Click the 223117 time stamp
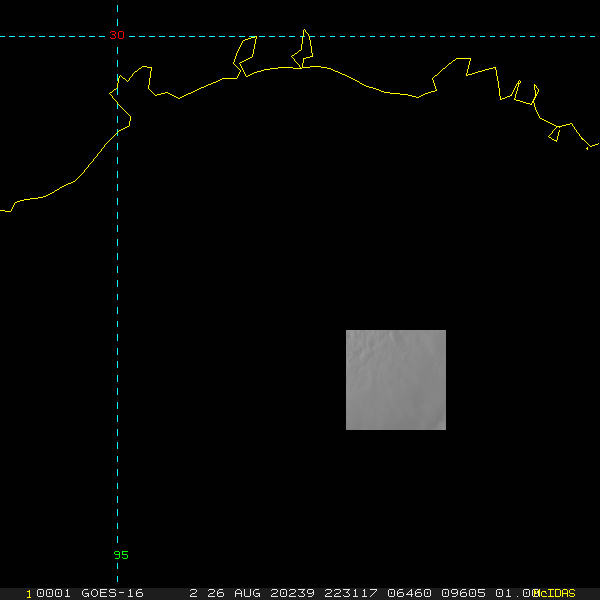This screenshot has height=600, width=600. coord(350,593)
